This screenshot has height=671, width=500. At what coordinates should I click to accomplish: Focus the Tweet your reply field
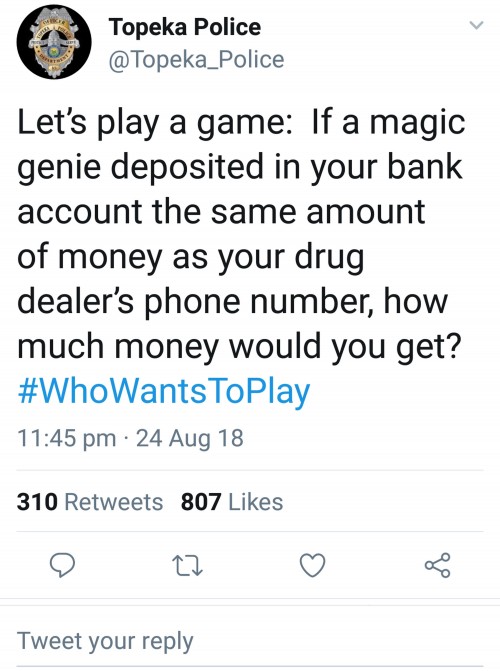[x=250, y=641]
